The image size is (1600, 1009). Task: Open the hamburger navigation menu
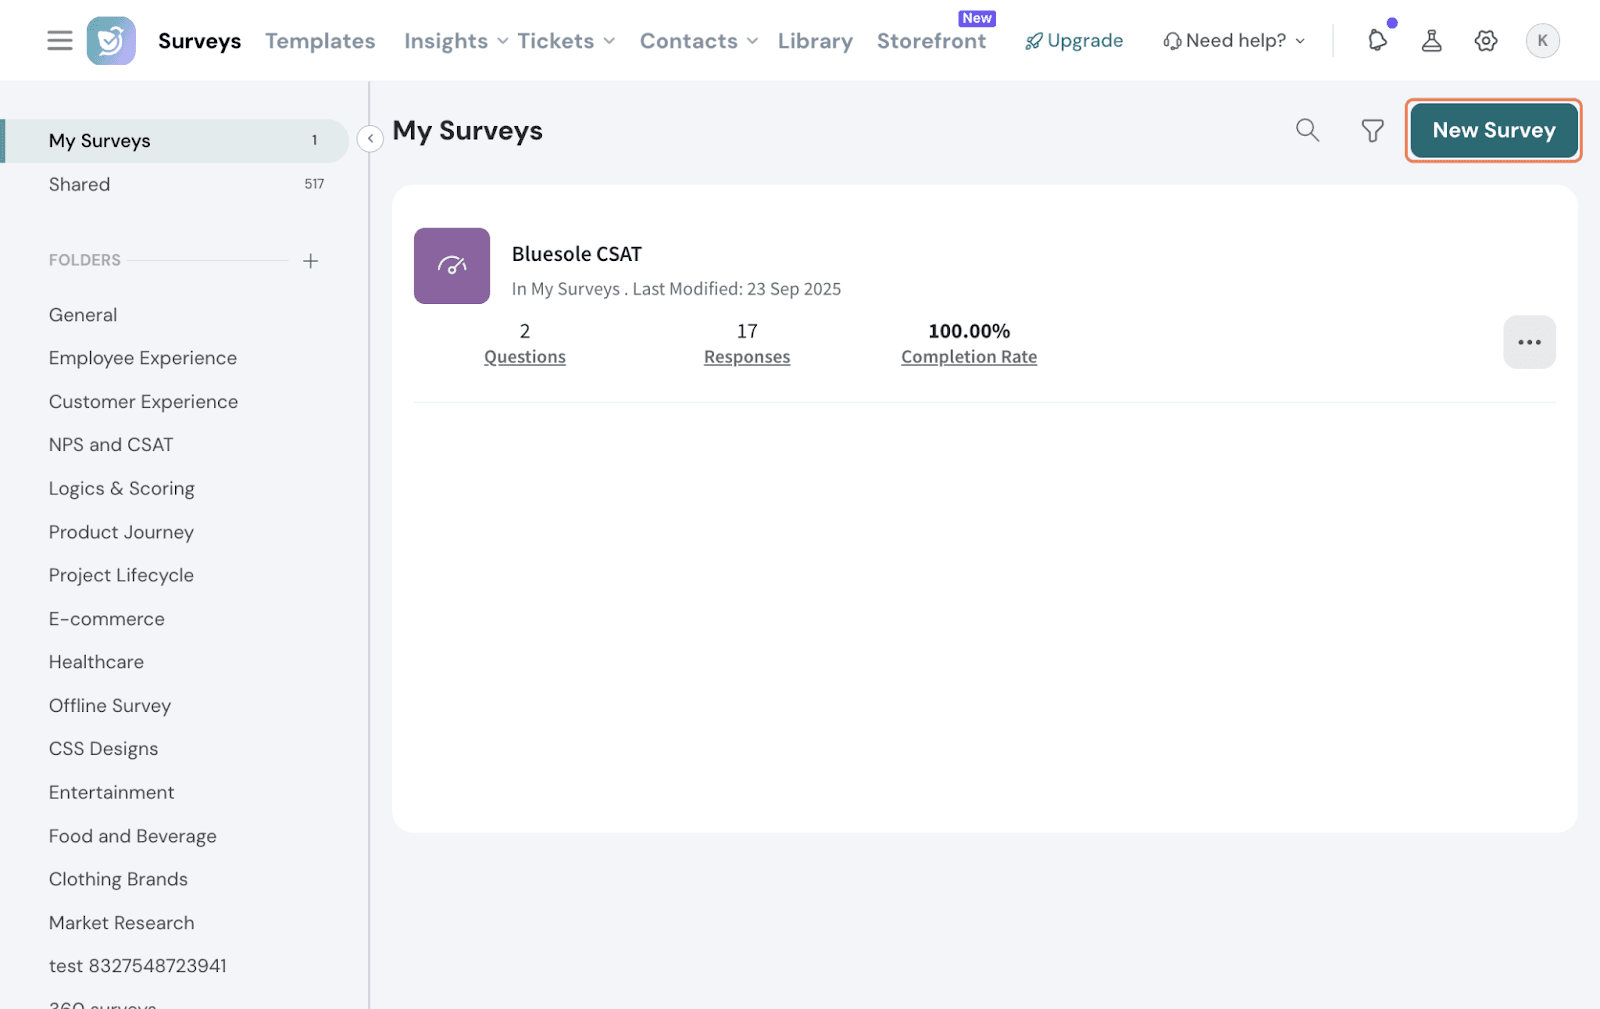click(60, 41)
